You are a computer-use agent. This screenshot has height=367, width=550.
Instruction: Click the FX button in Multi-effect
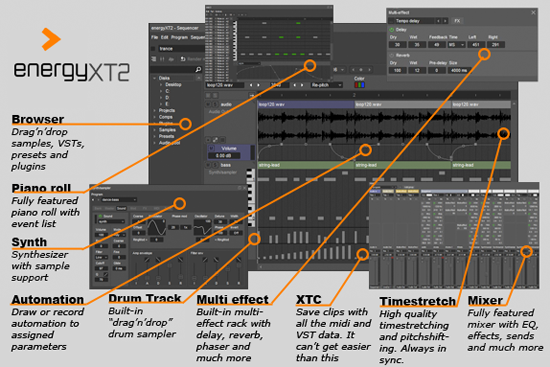pos(457,21)
